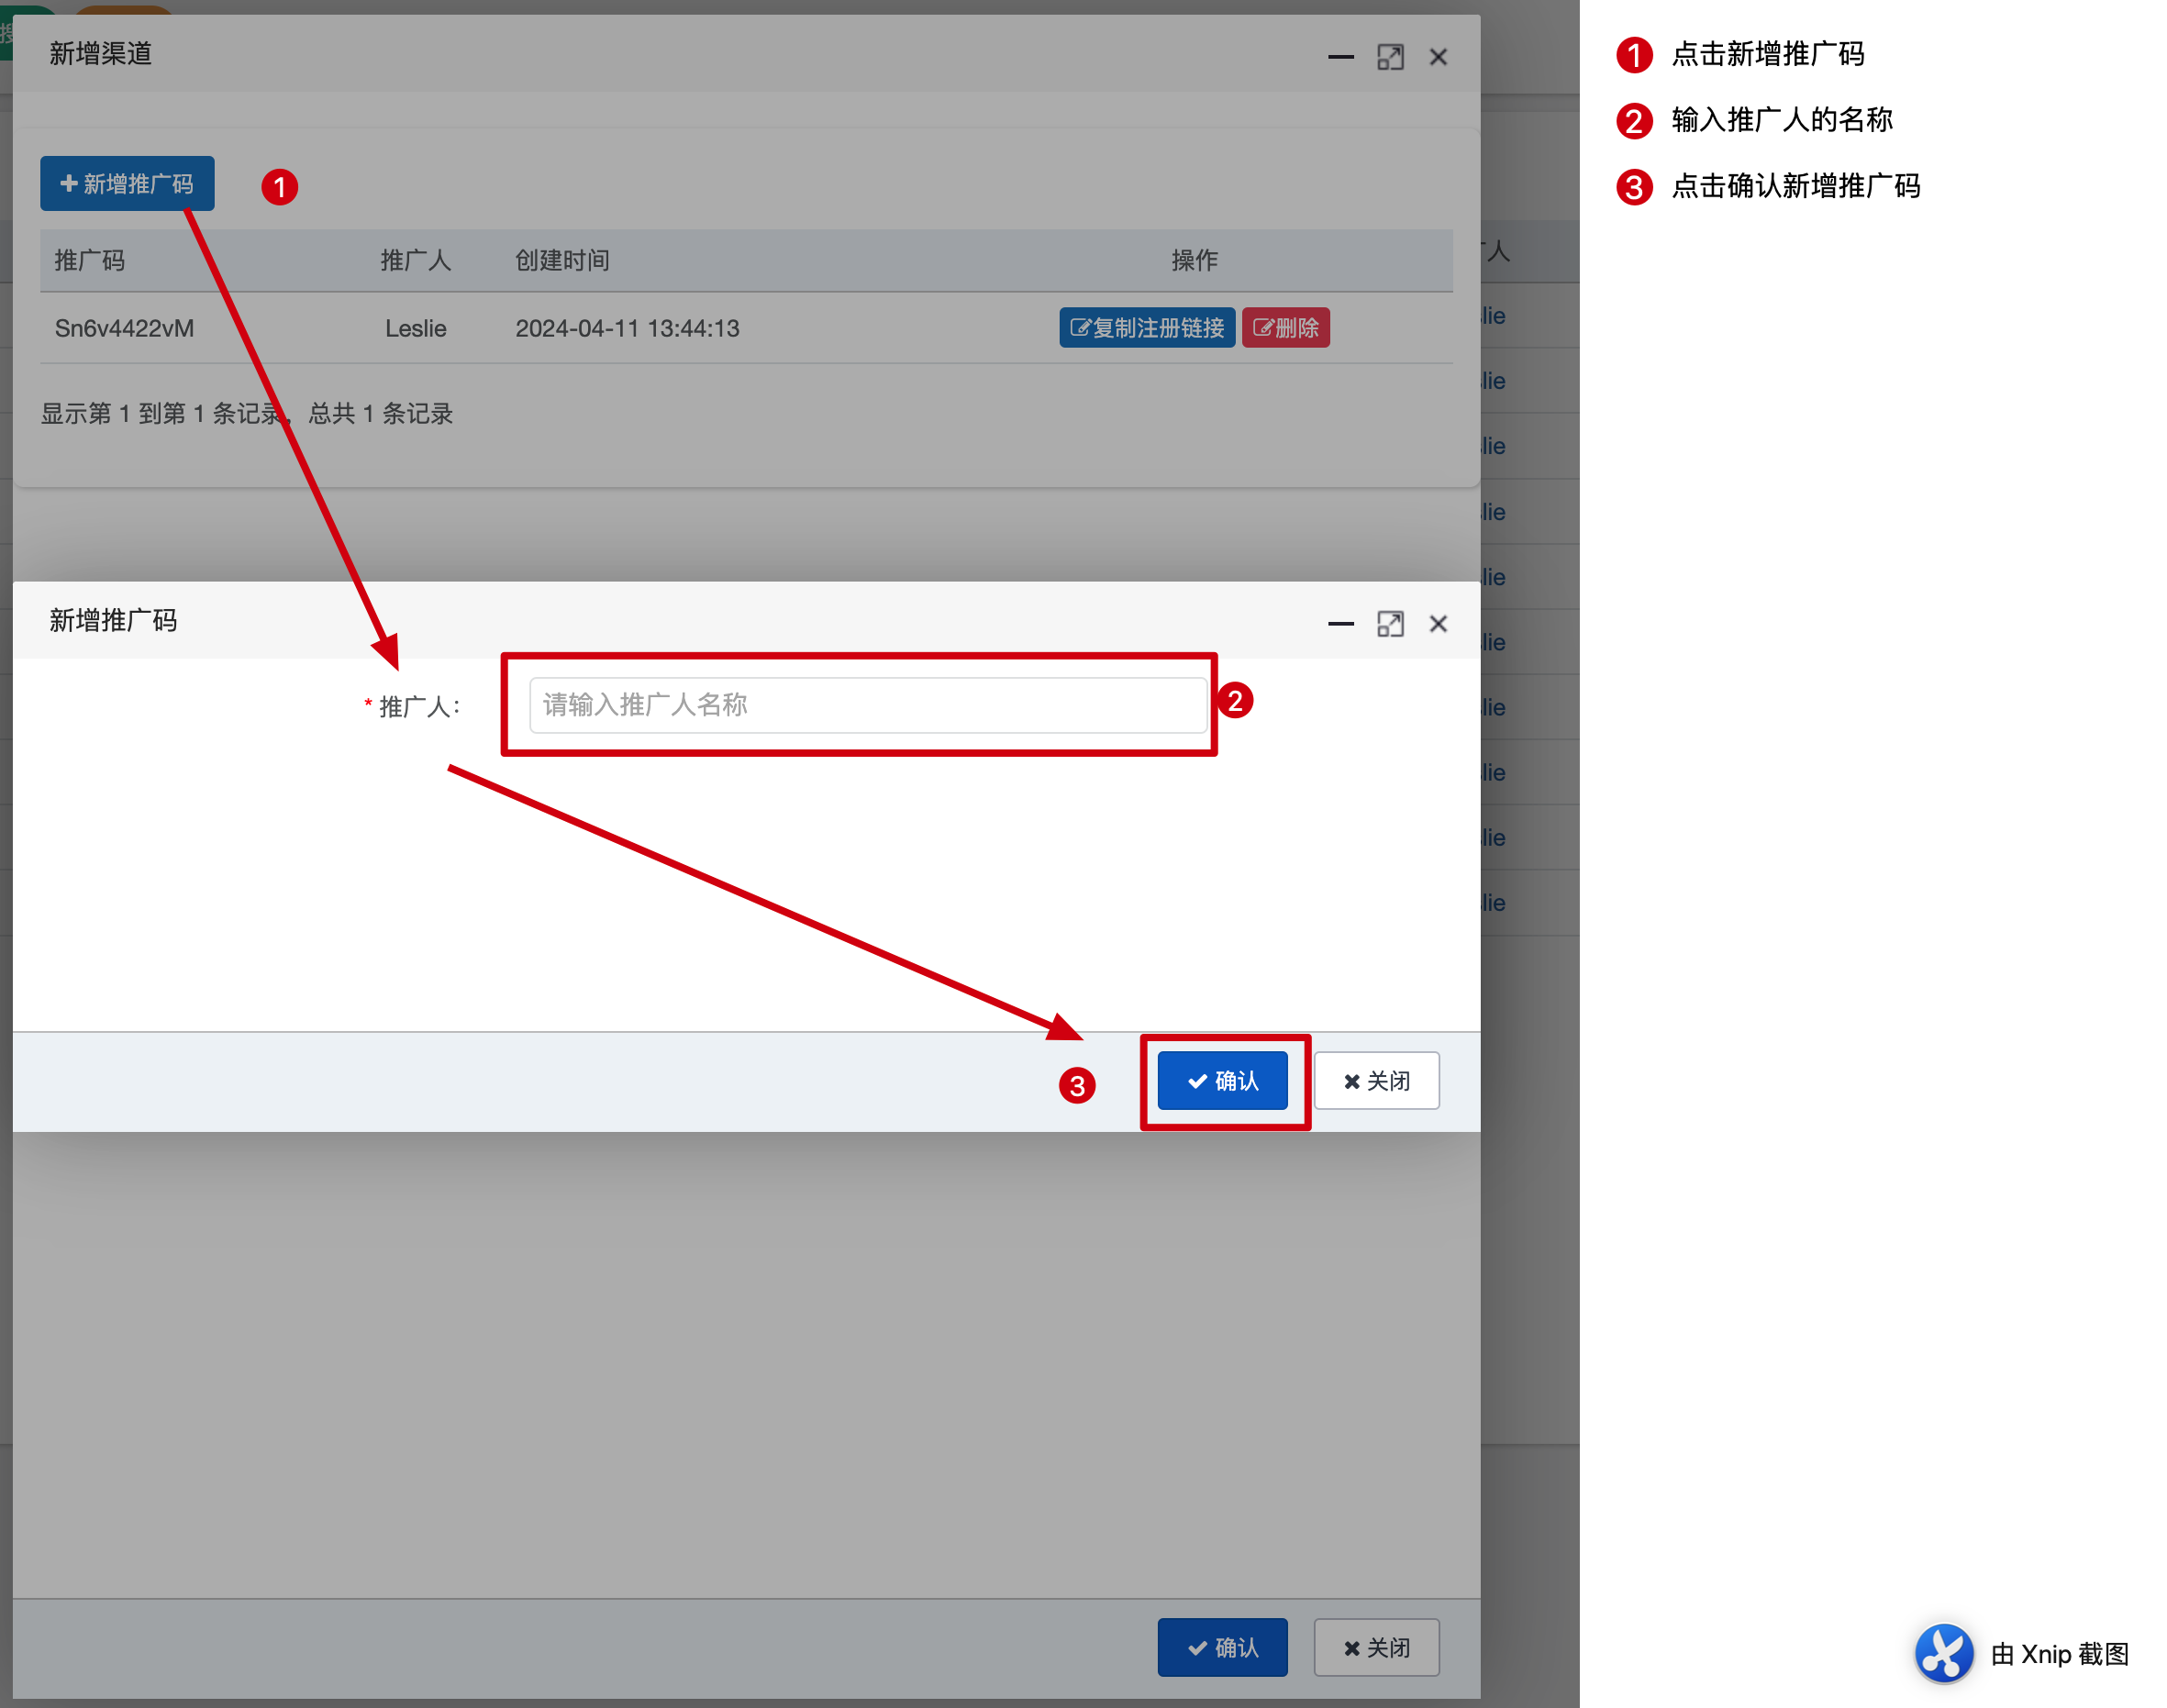Click the 操作 column header
Screen dimensions: 2167x1708
[x=1194, y=261]
